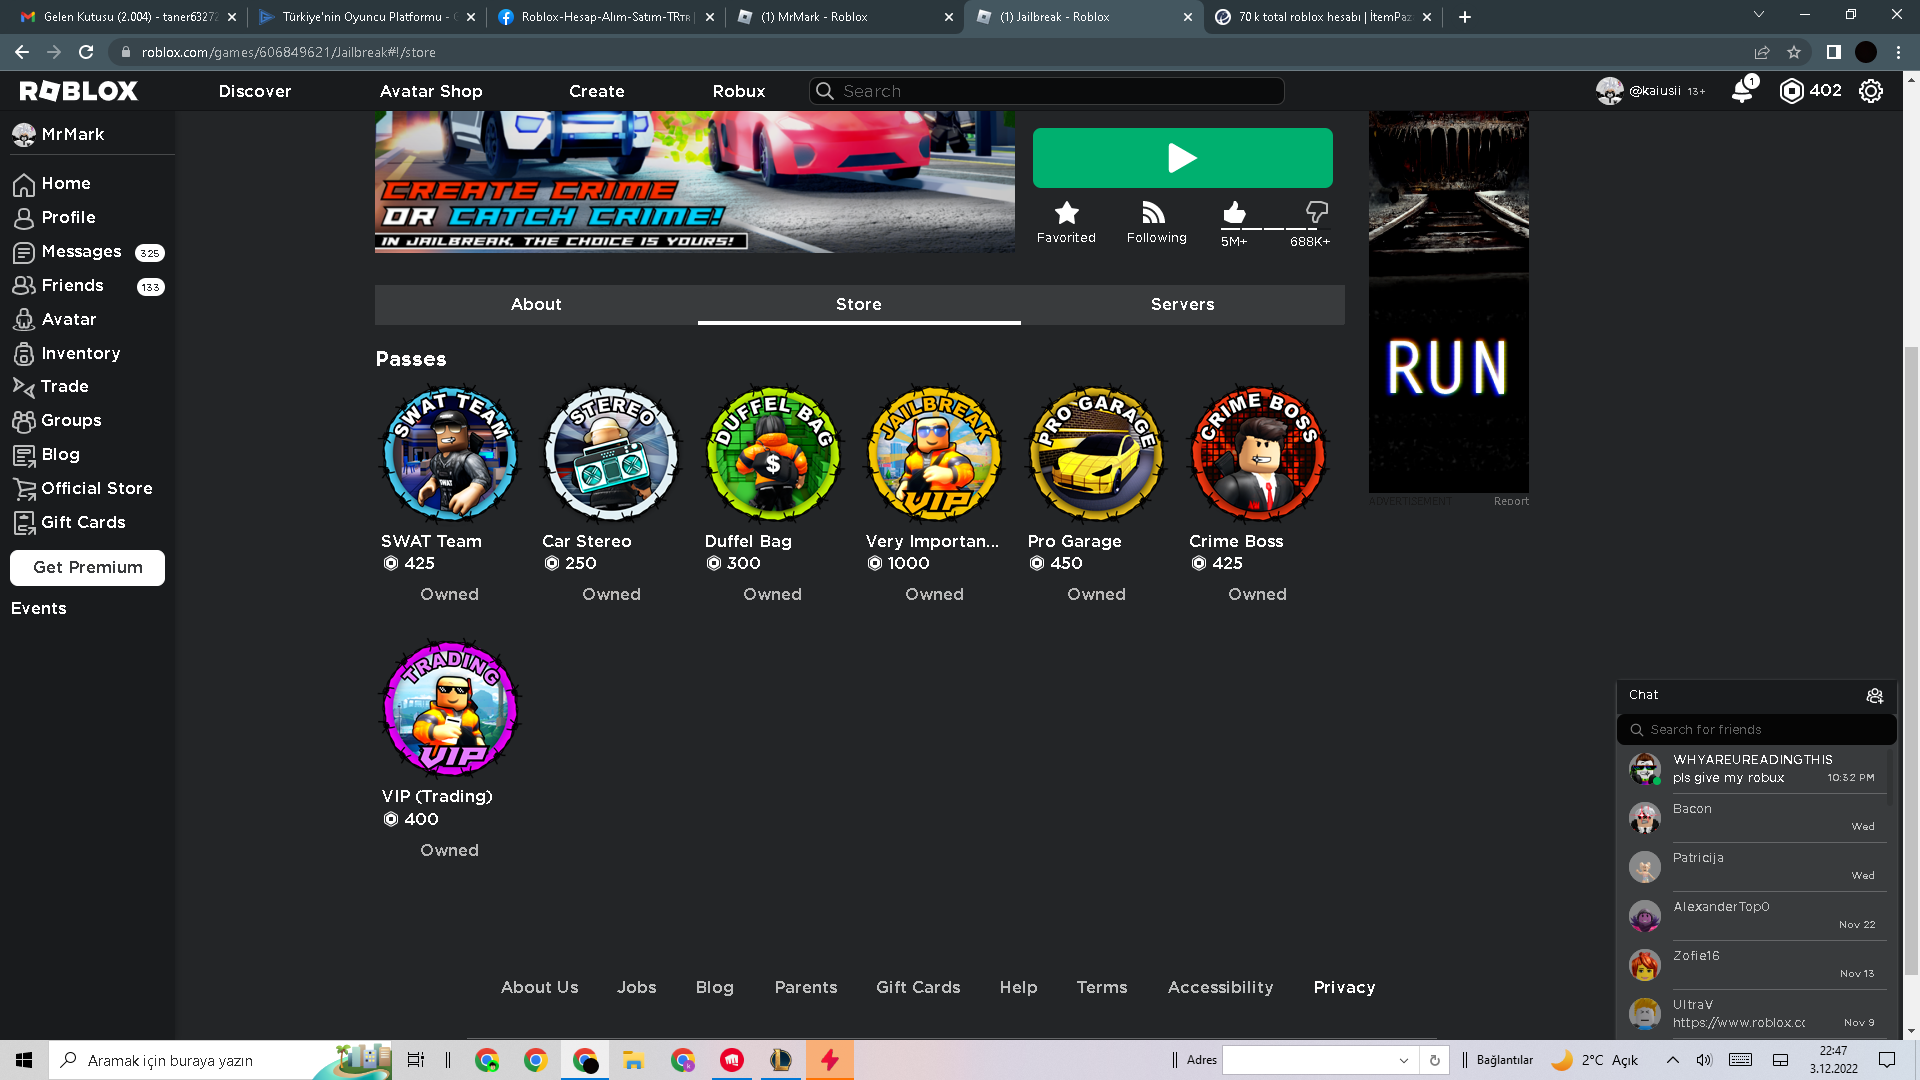Open the Car Stereo pass badge
This screenshot has width=1920, height=1080.
click(x=611, y=453)
